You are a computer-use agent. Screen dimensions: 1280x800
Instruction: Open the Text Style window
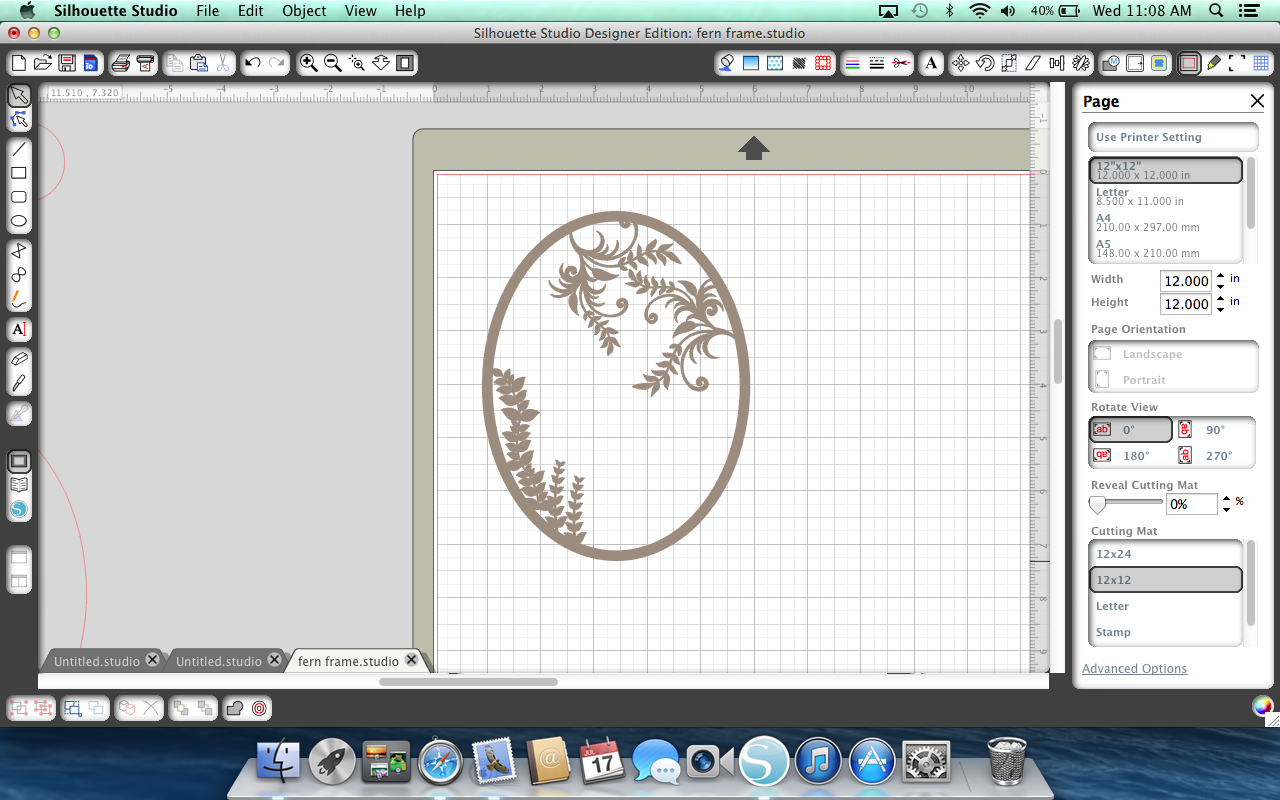(x=931, y=63)
